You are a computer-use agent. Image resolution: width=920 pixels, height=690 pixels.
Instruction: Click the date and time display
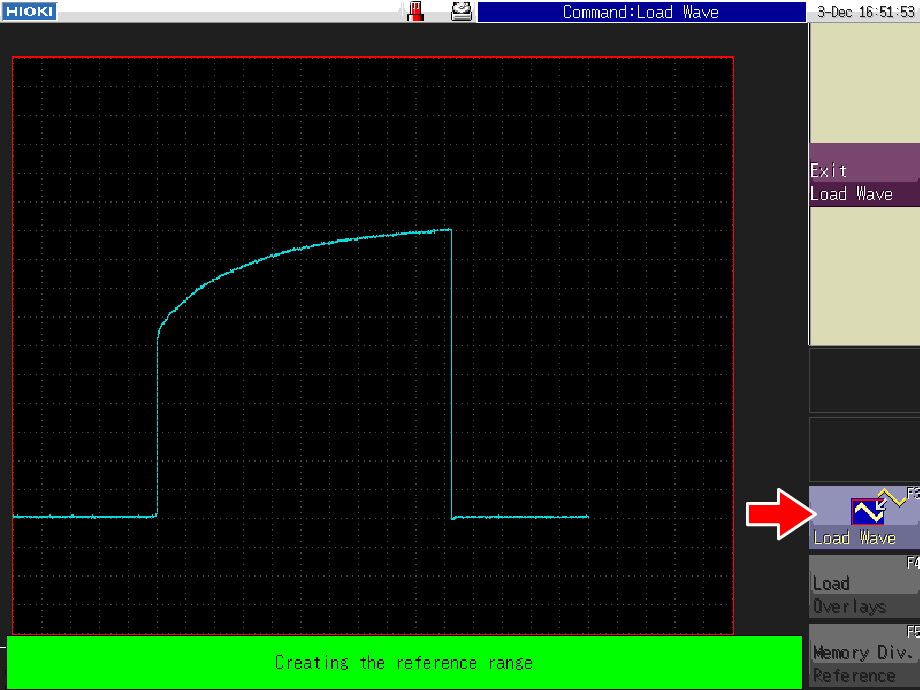(x=863, y=12)
